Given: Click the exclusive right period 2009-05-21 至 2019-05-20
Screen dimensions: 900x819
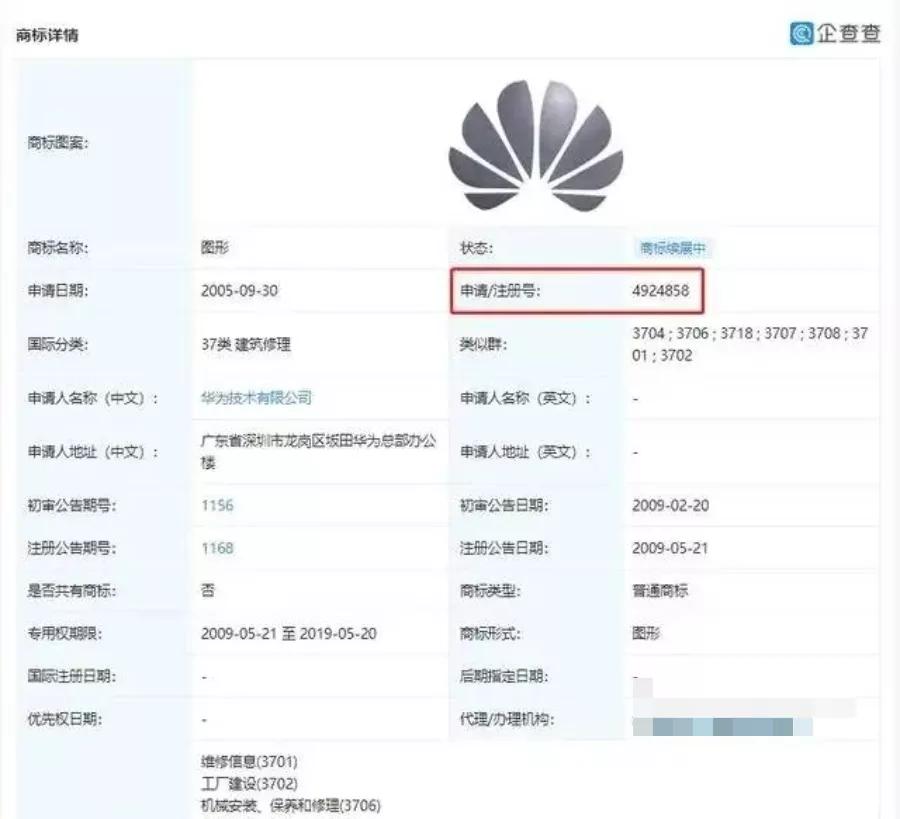Looking at the screenshot, I should (289, 634).
